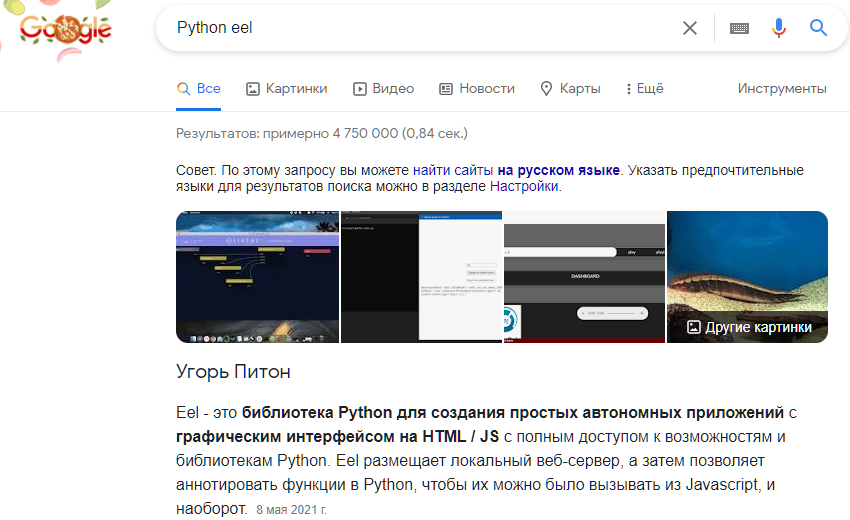Click the result count 'Результатов: примерно 4 750 000'
The height and width of the screenshot is (520, 850).
(x=287, y=133)
